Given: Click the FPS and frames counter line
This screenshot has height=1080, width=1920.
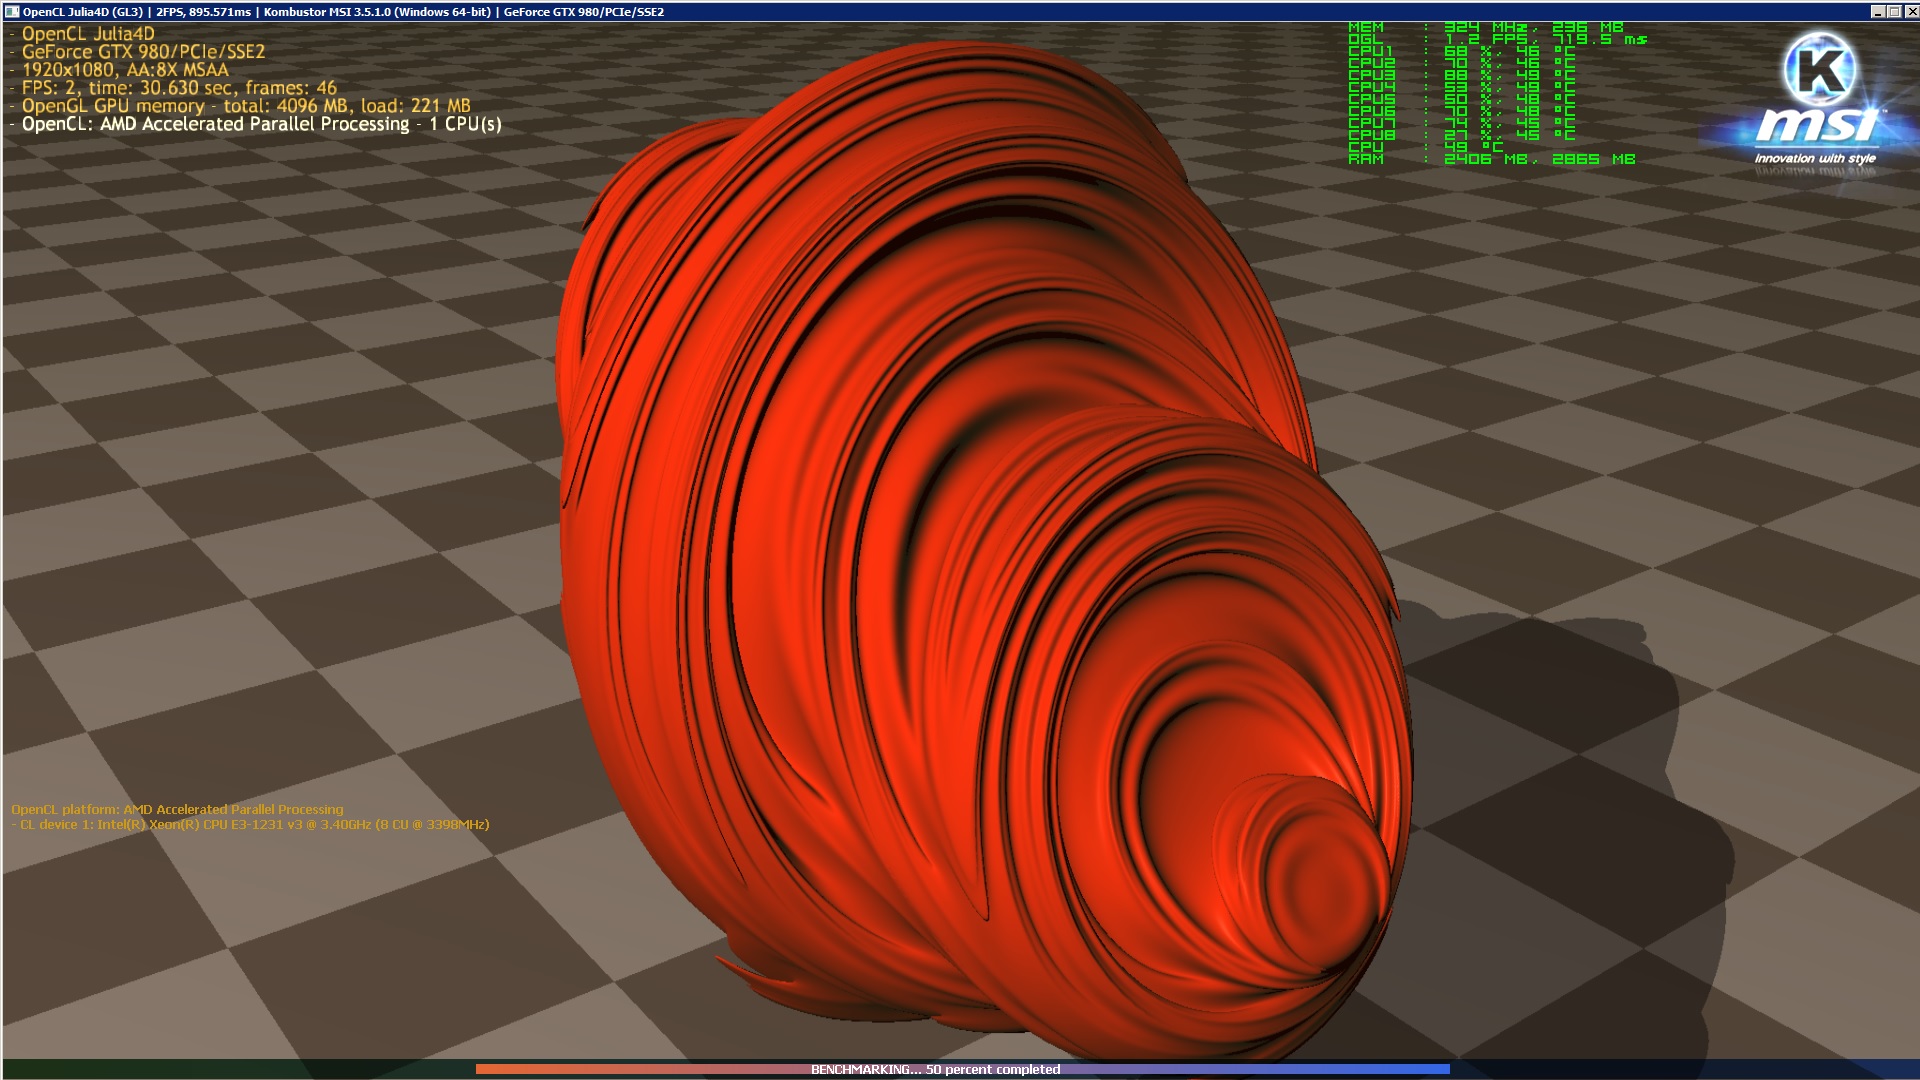Looking at the screenshot, I should [179, 88].
